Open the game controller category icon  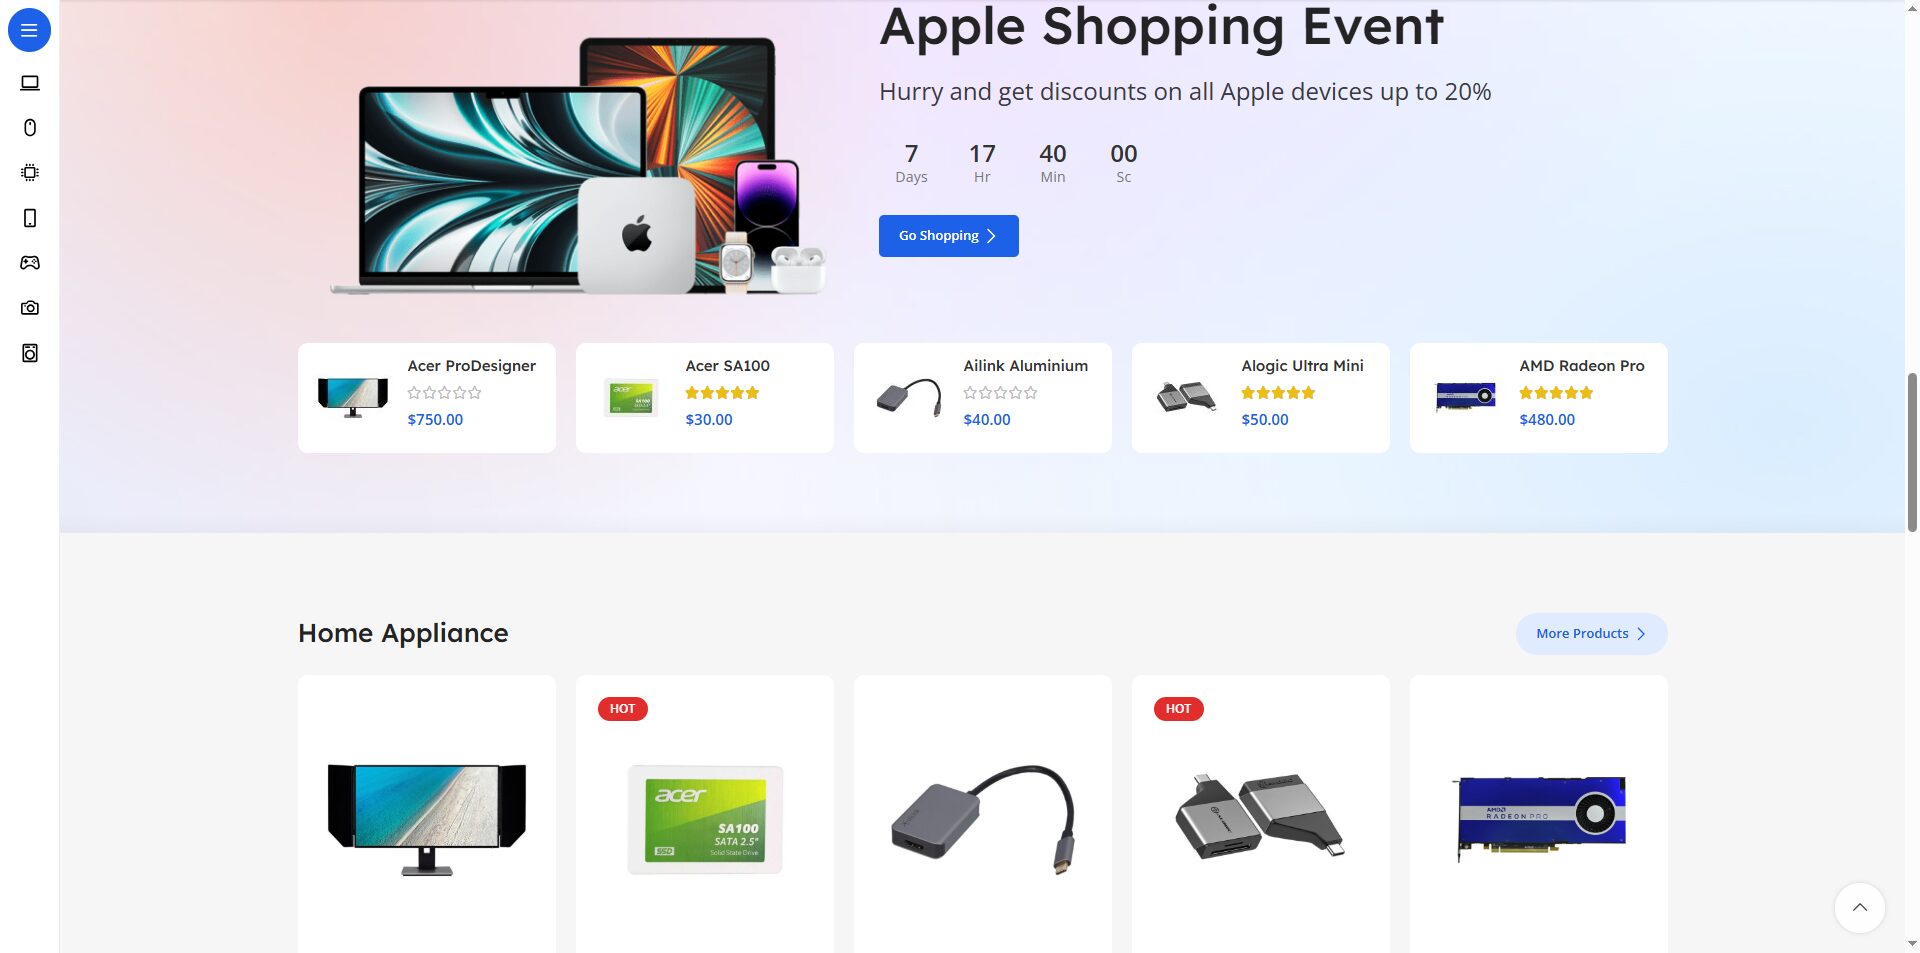coord(30,262)
